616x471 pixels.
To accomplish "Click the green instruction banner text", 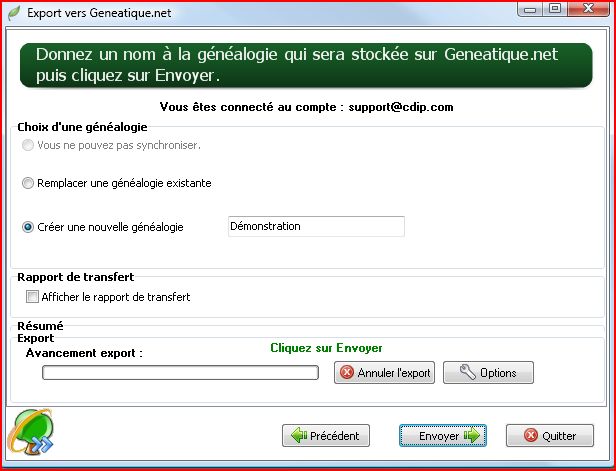I will [297, 65].
